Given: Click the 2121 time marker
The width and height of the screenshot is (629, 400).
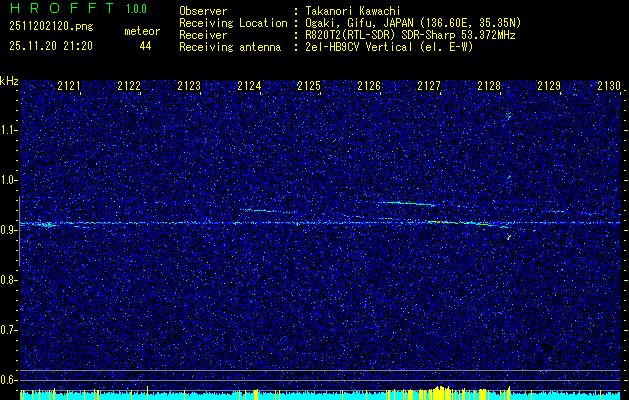Looking at the screenshot, I should [69, 86].
